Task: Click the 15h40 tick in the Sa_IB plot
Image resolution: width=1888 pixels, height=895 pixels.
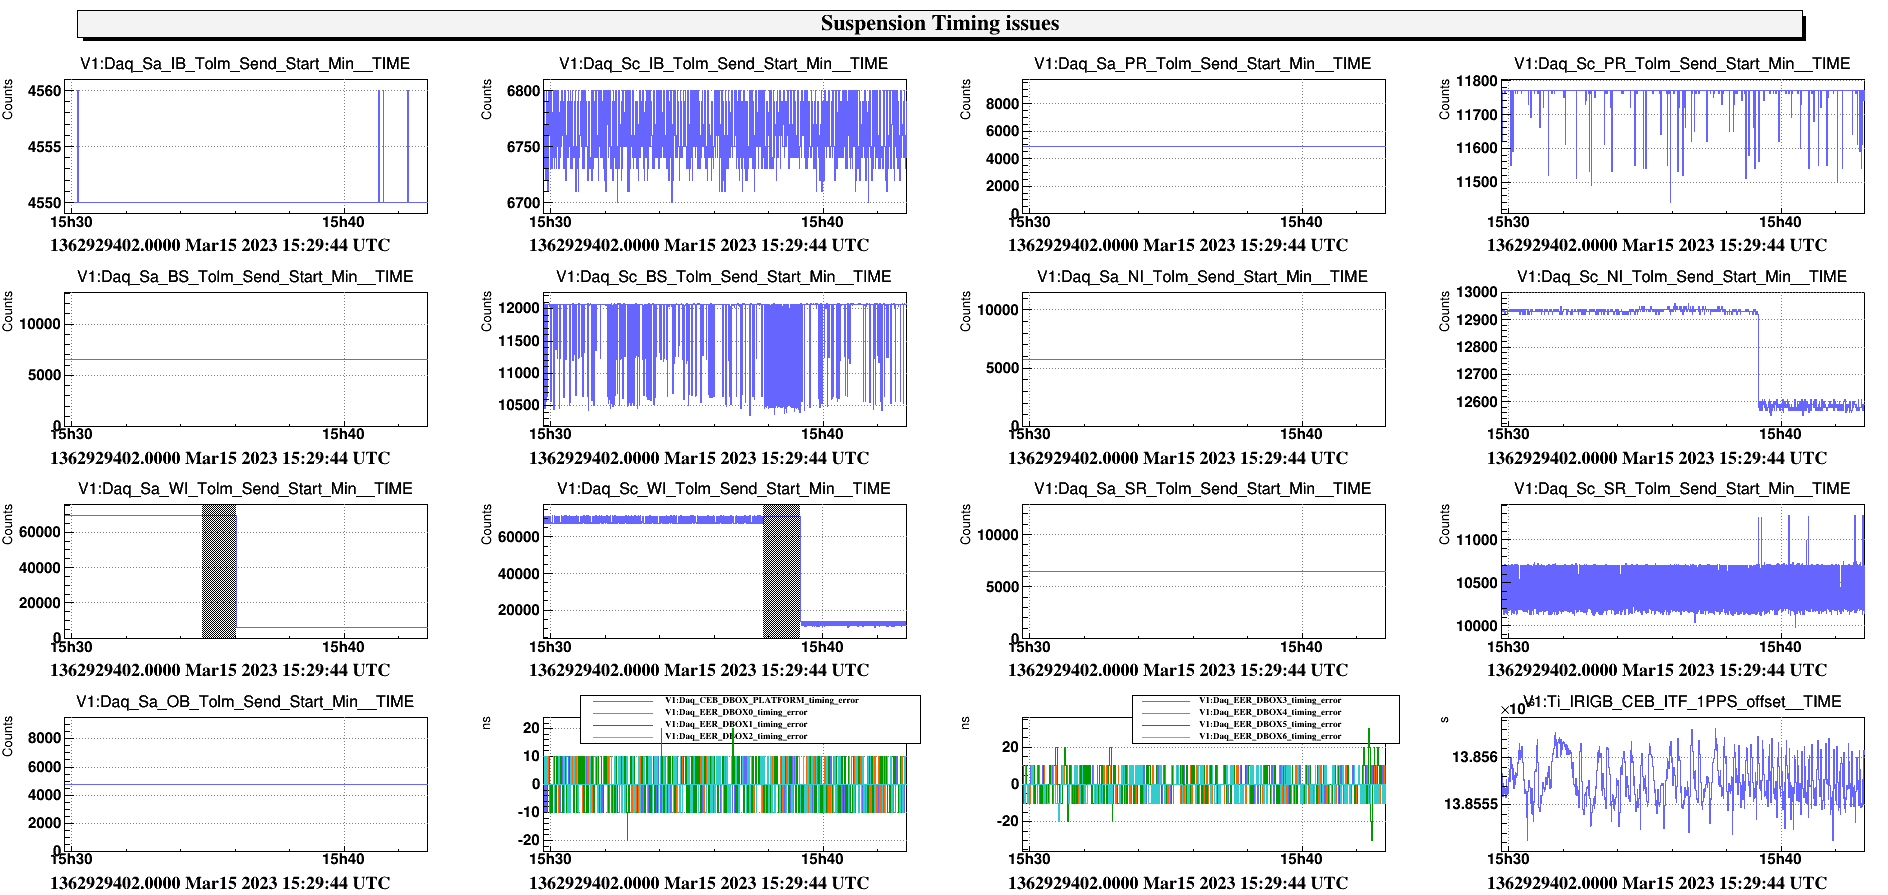Action: pos(343,222)
